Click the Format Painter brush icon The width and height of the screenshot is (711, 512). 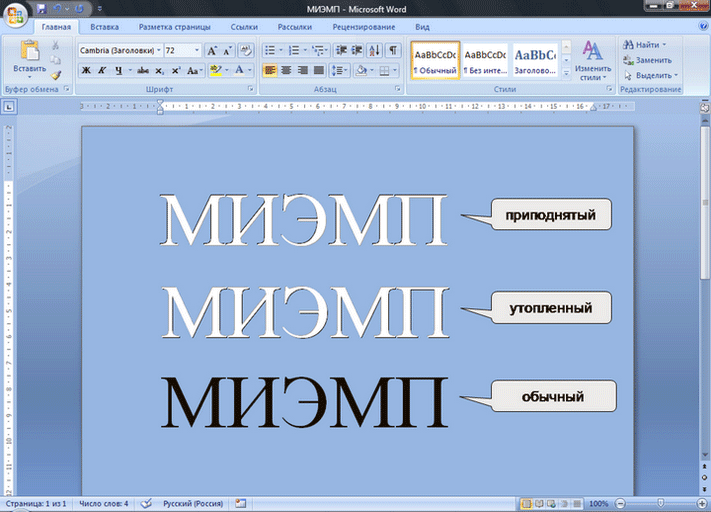coord(56,74)
